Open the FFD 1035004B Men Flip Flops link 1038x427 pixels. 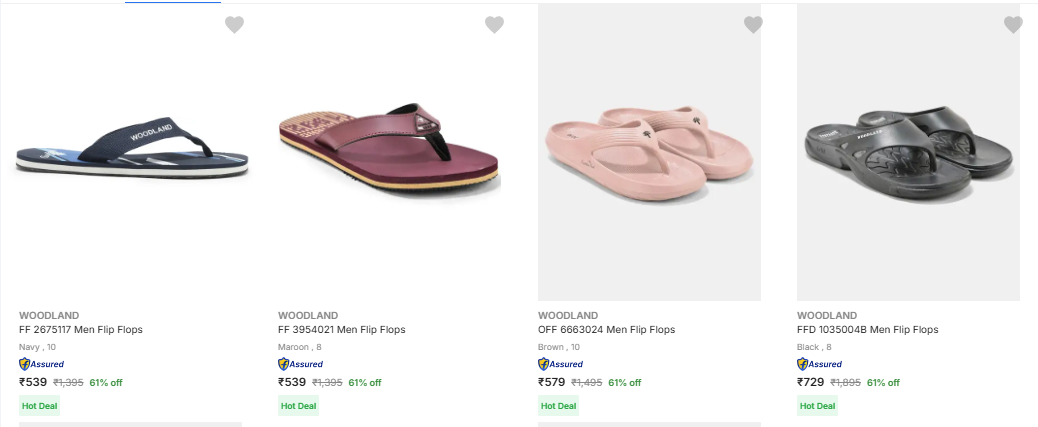tap(867, 330)
